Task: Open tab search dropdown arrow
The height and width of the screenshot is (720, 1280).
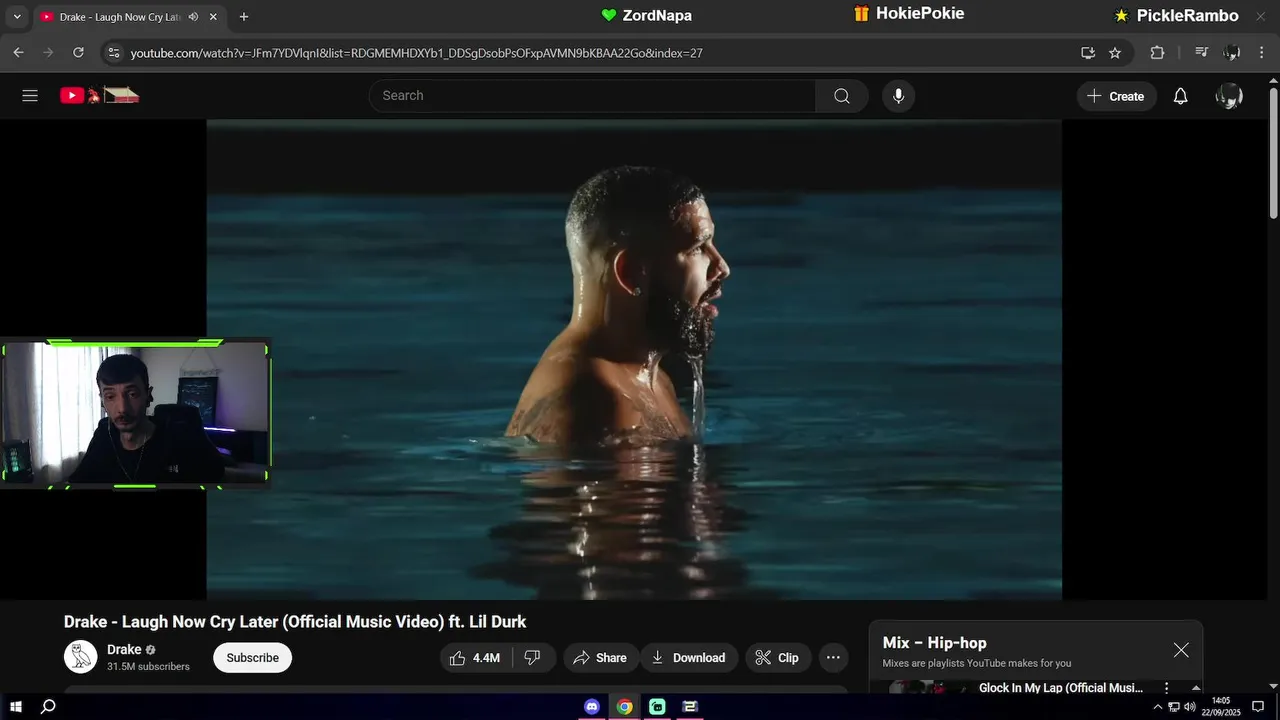Action: click(x=17, y=17)
